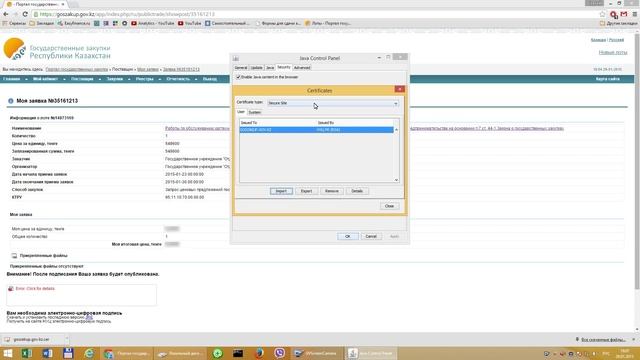Click the attached files icon
The image size is (640, 360).
coord(14,256)
